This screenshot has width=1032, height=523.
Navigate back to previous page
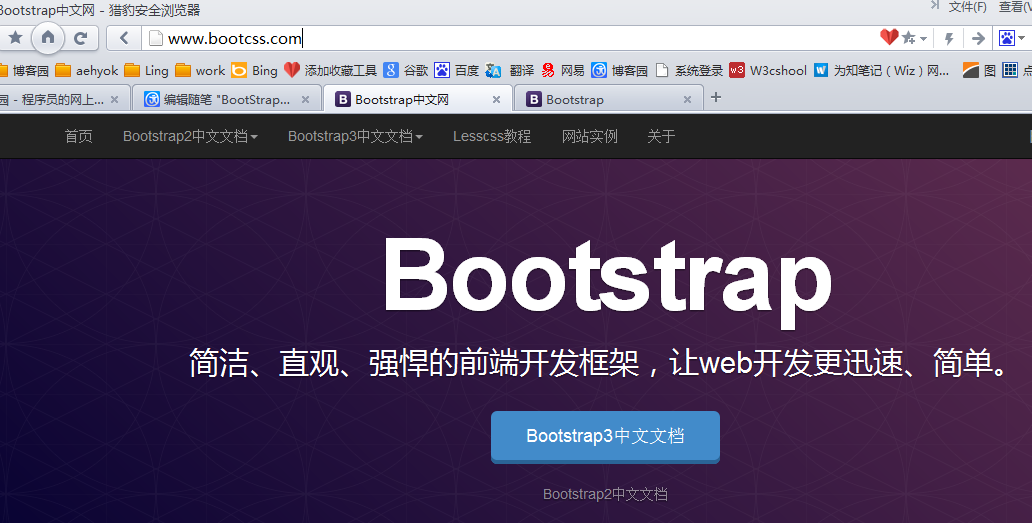tap(124, 38)
